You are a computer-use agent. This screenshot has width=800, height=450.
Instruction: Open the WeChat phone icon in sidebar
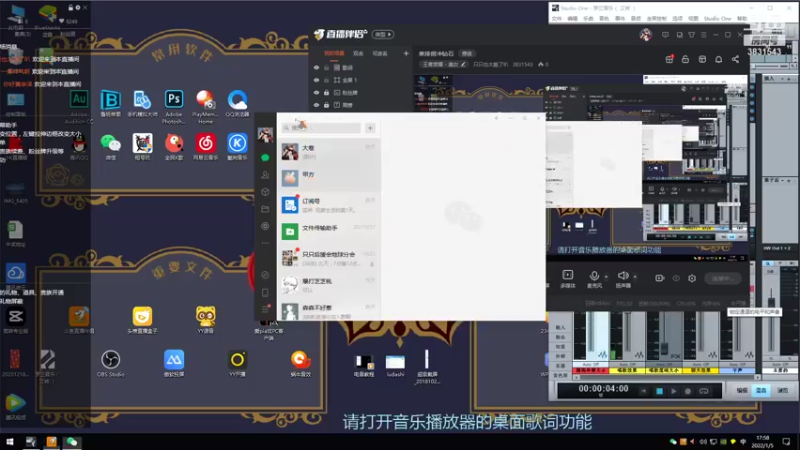(265, 293)
